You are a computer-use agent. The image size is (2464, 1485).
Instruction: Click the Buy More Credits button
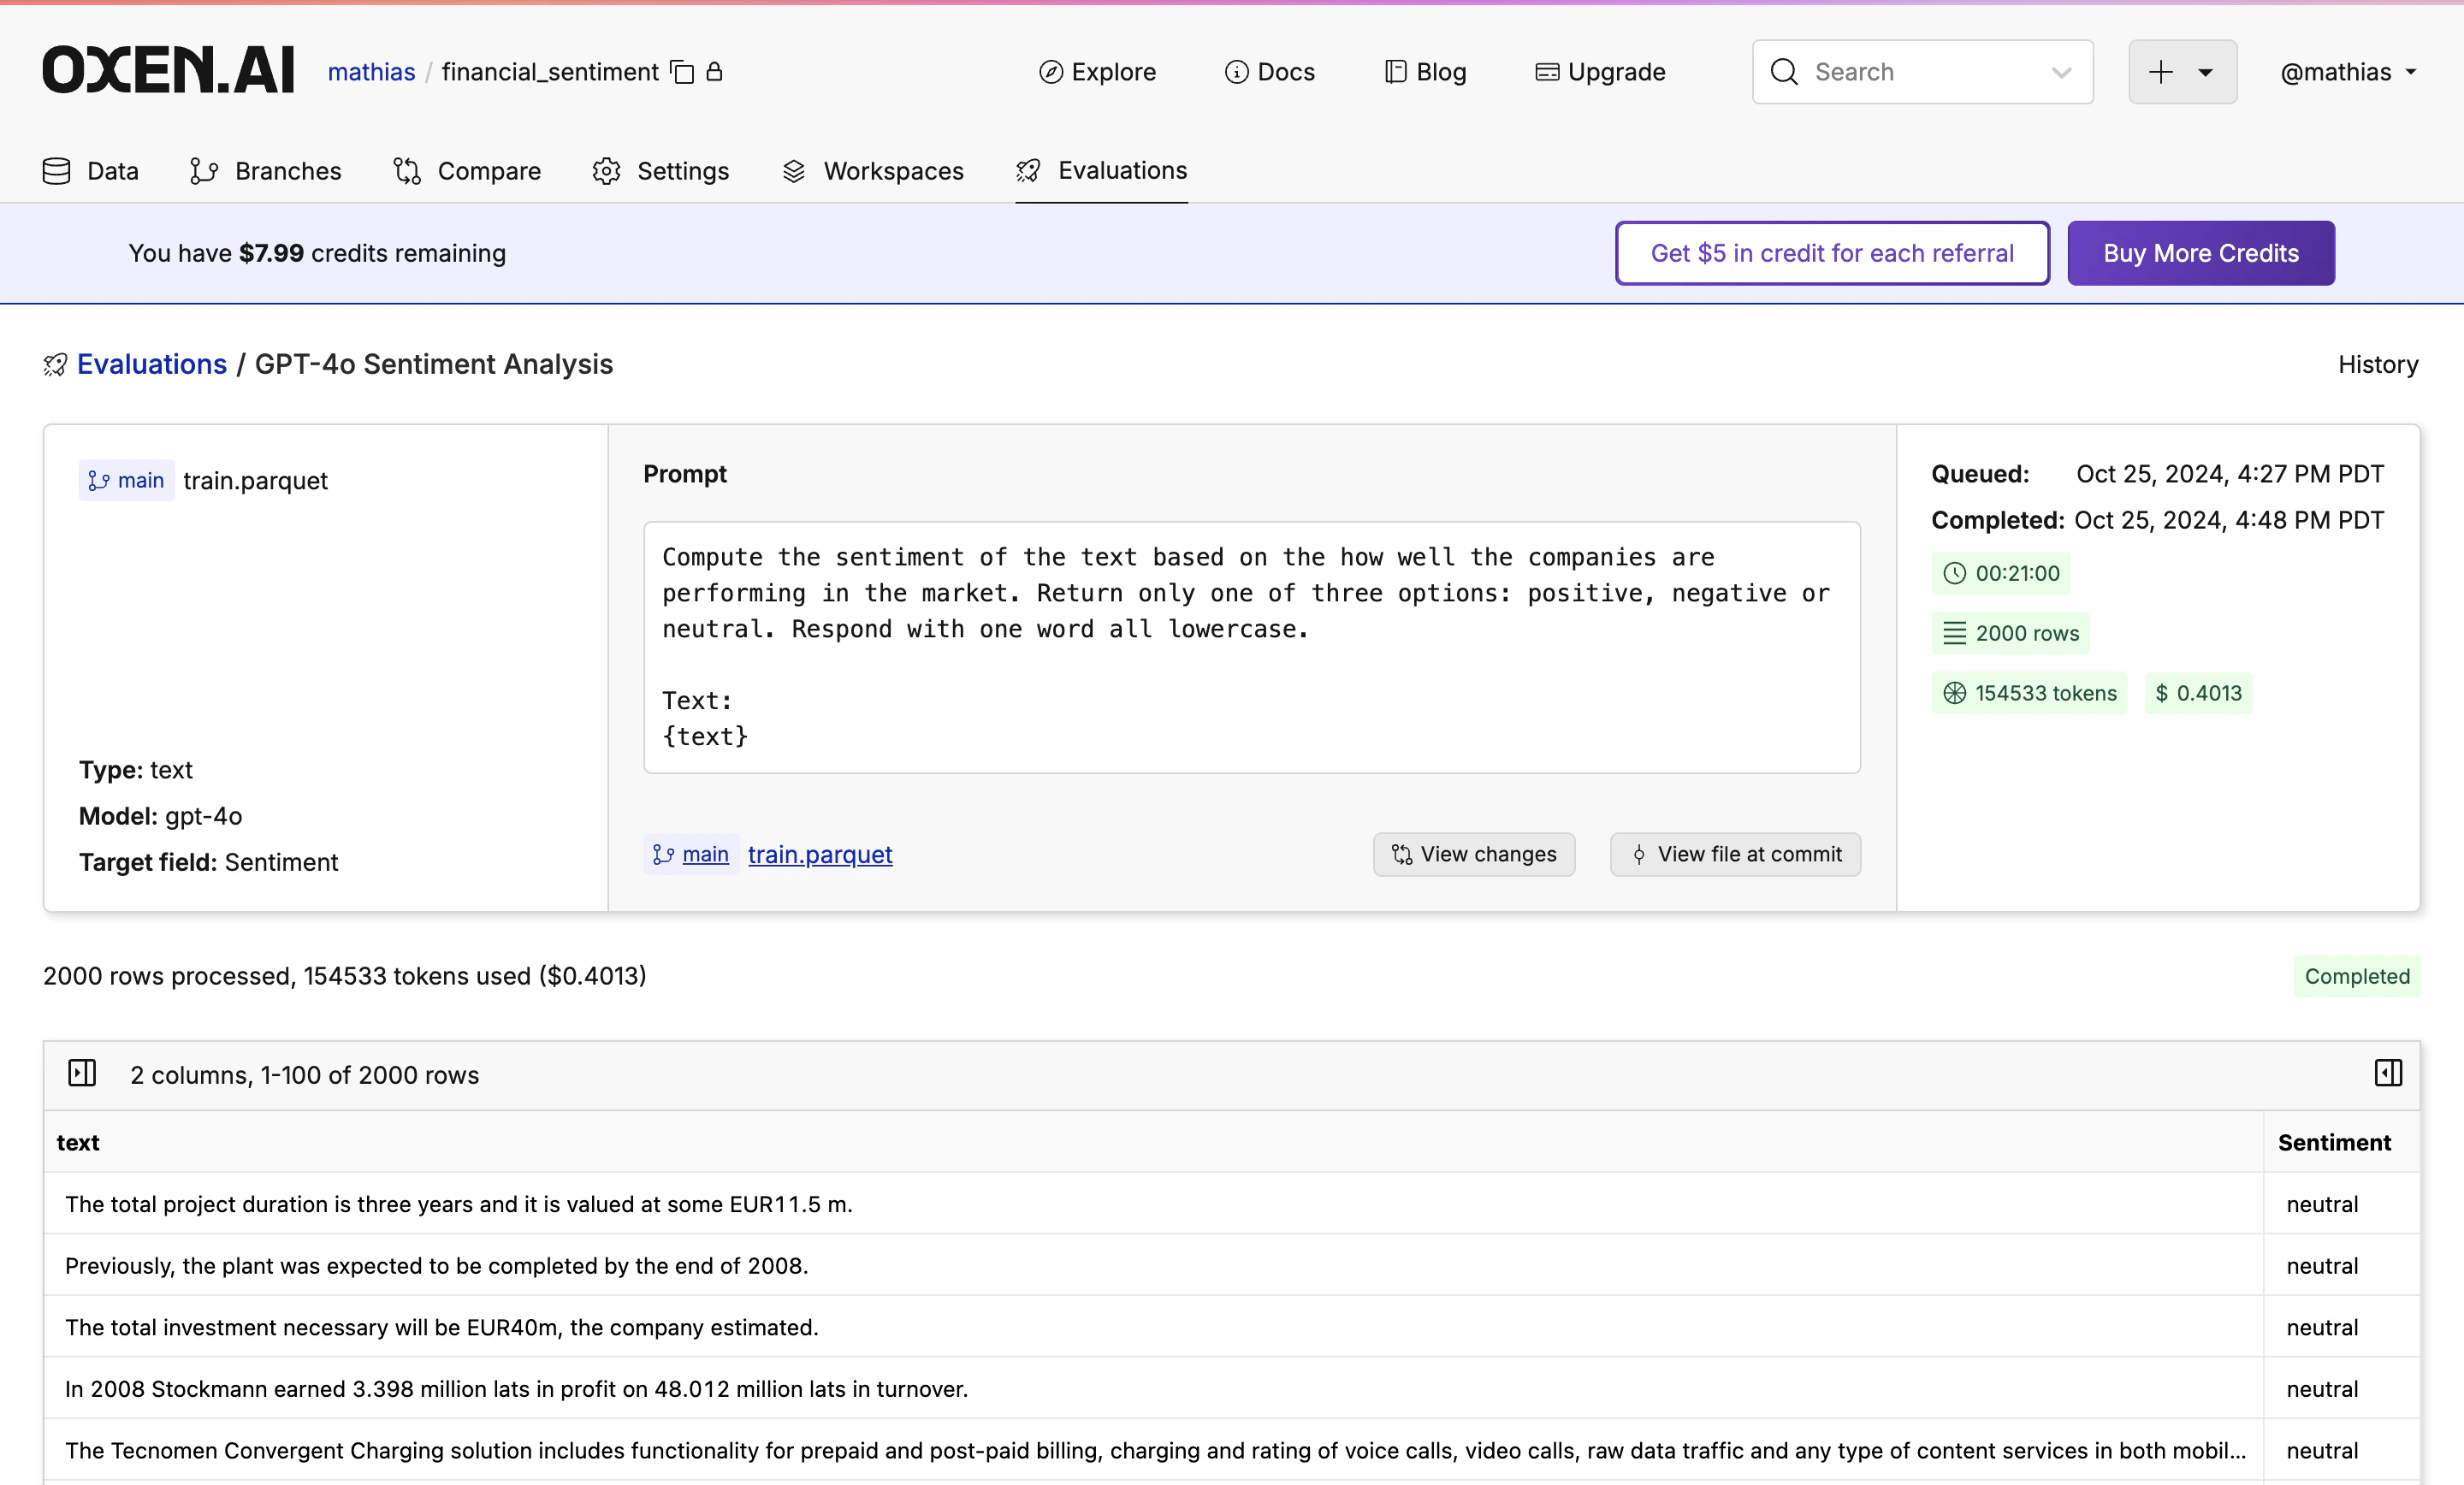(2200, 253)
